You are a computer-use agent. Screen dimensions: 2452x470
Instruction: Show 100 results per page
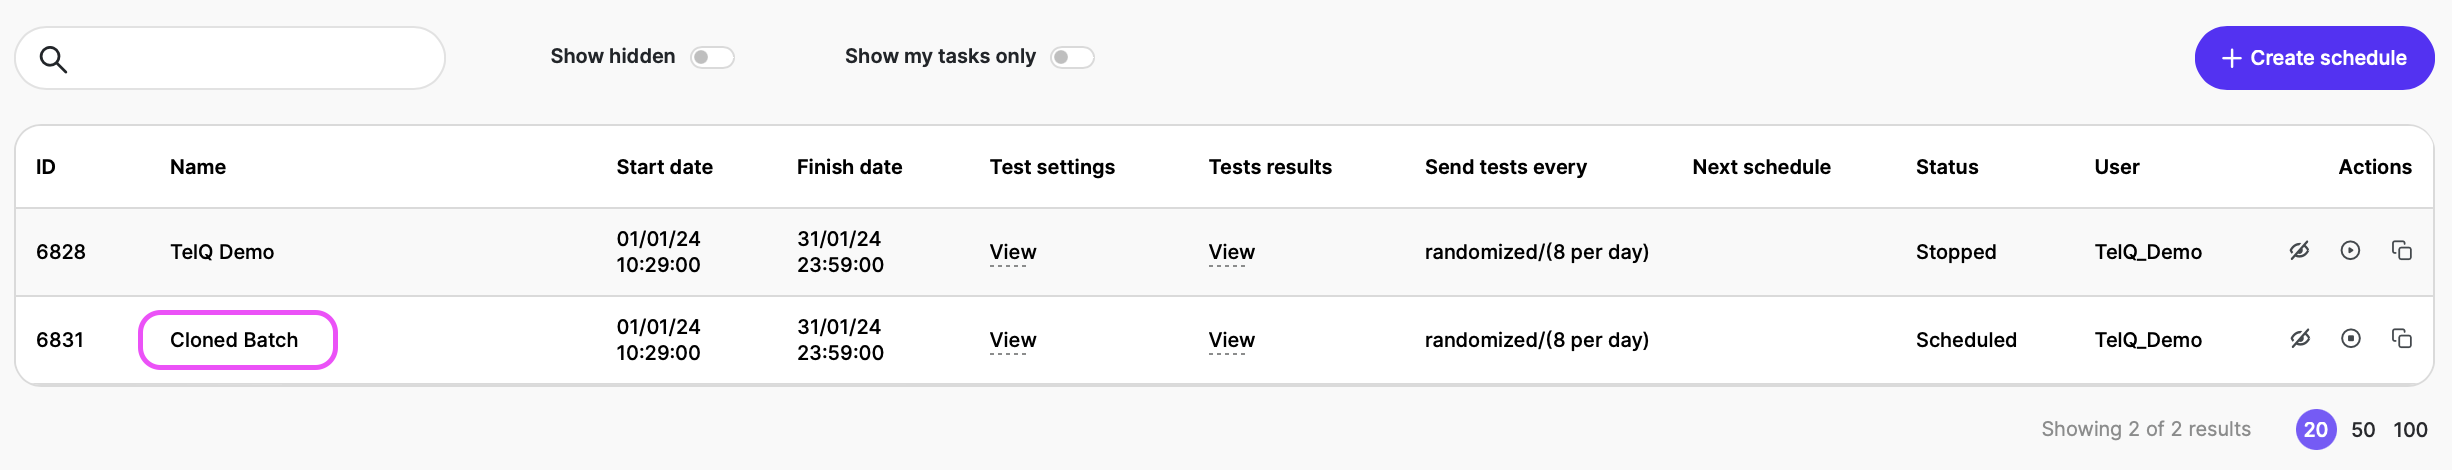point(2410,430)
